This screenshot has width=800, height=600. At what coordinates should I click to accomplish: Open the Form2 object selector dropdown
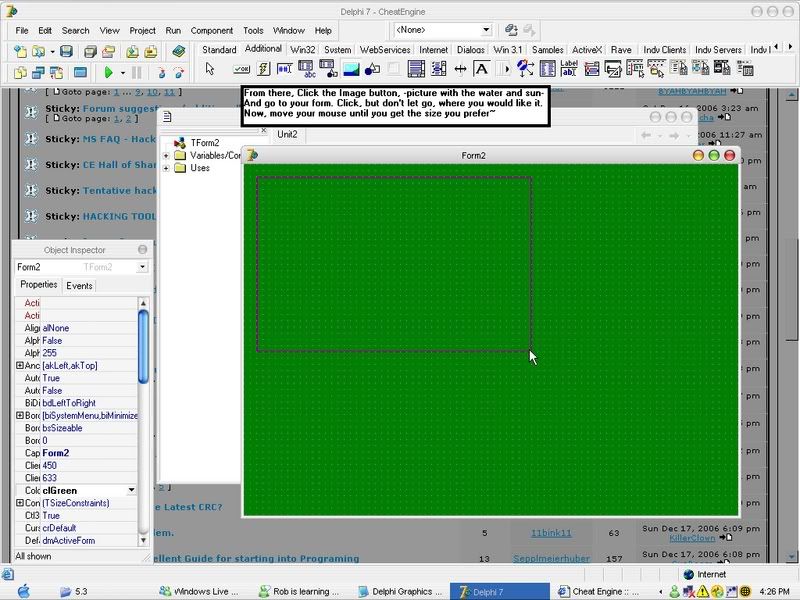click(x=142, y=267)
